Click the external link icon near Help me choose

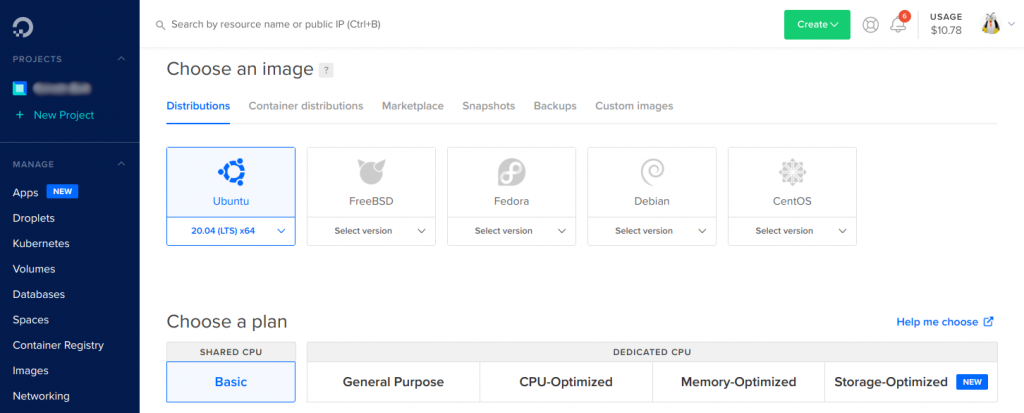pos(989,322)
